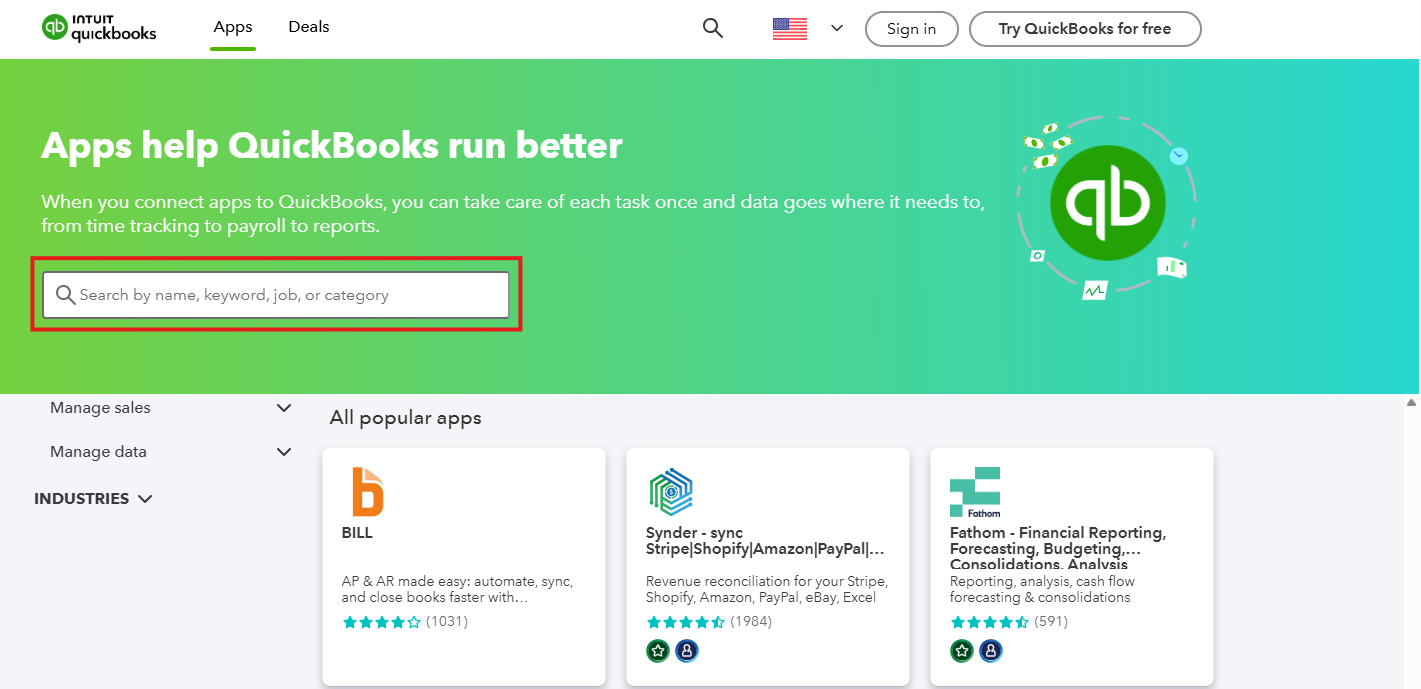Open the Synder sync app title

(765, 541)
